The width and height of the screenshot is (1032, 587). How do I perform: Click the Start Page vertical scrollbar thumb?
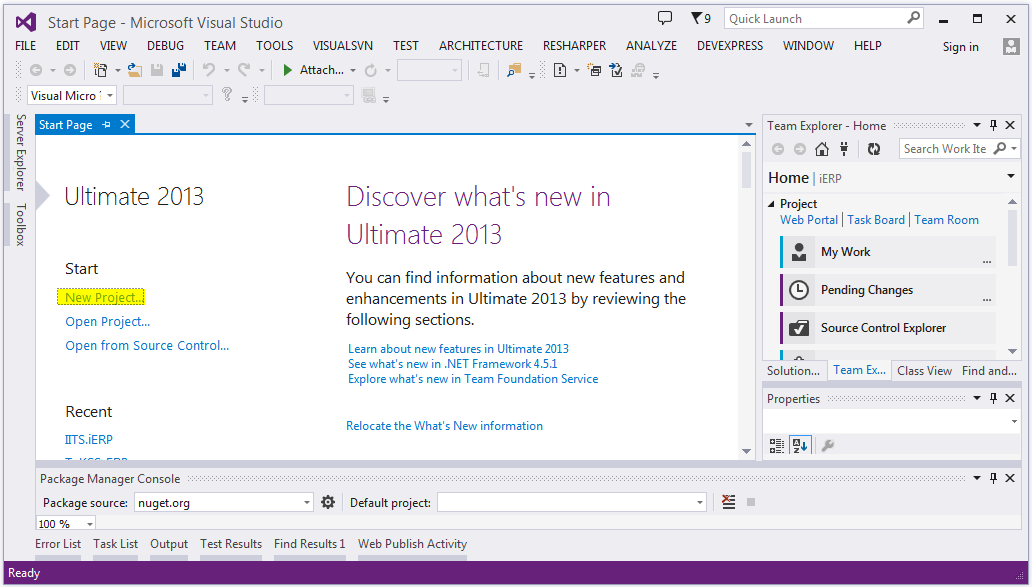click(746, 170)
